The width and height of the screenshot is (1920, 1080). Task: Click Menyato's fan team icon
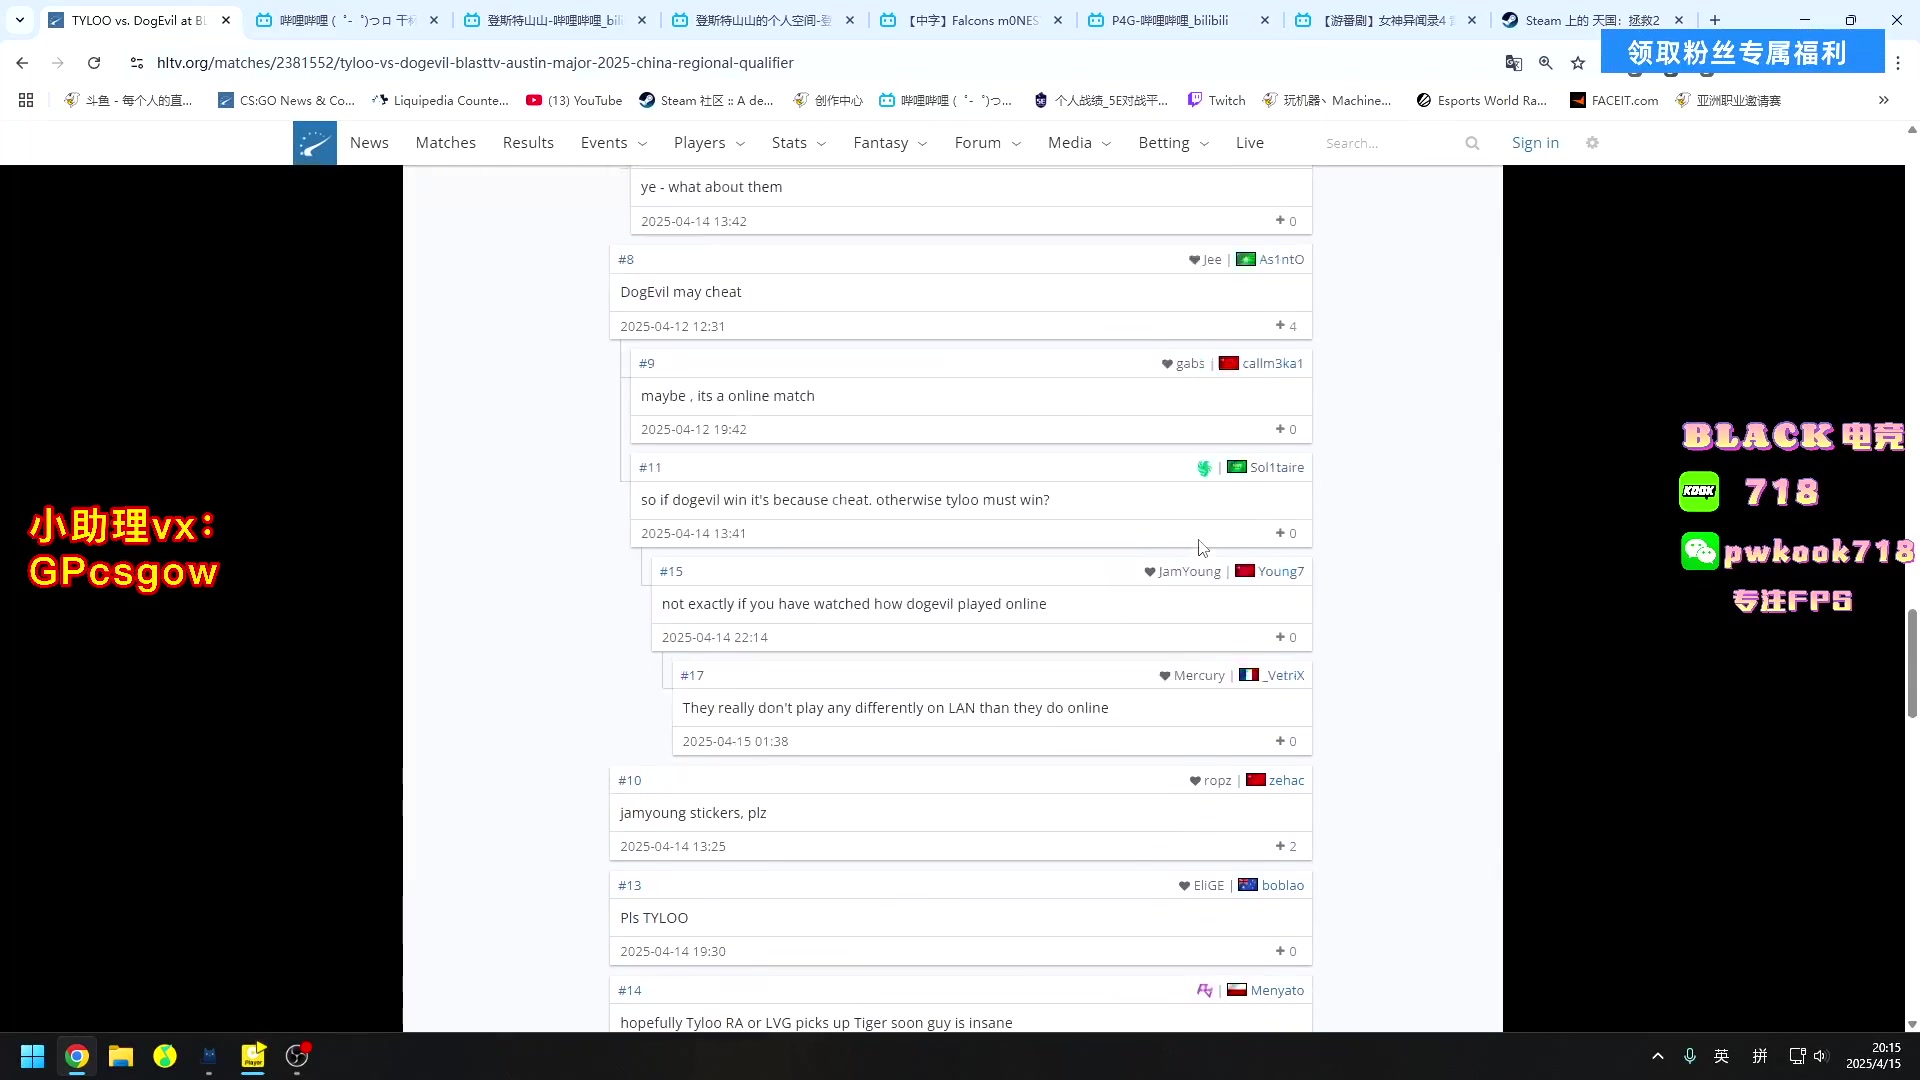point(1204,990)
